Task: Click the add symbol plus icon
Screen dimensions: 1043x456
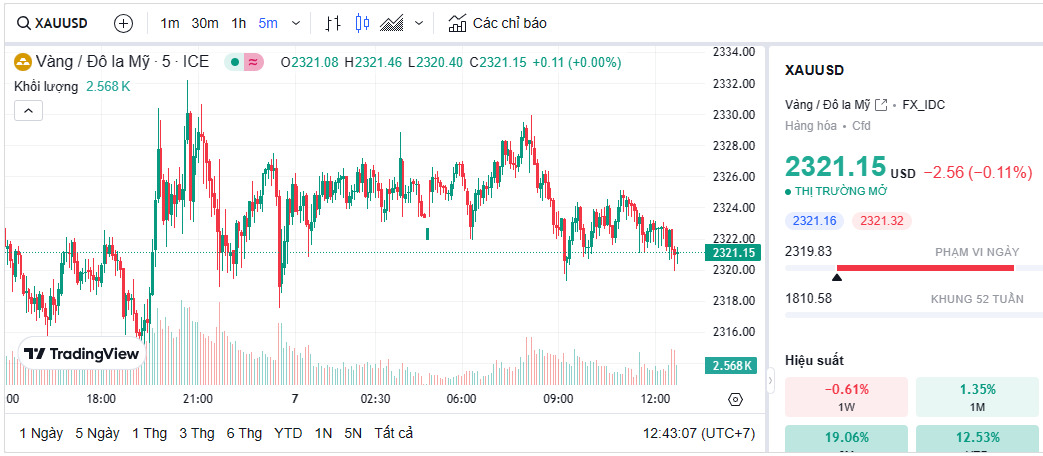Action: point(123,23)
